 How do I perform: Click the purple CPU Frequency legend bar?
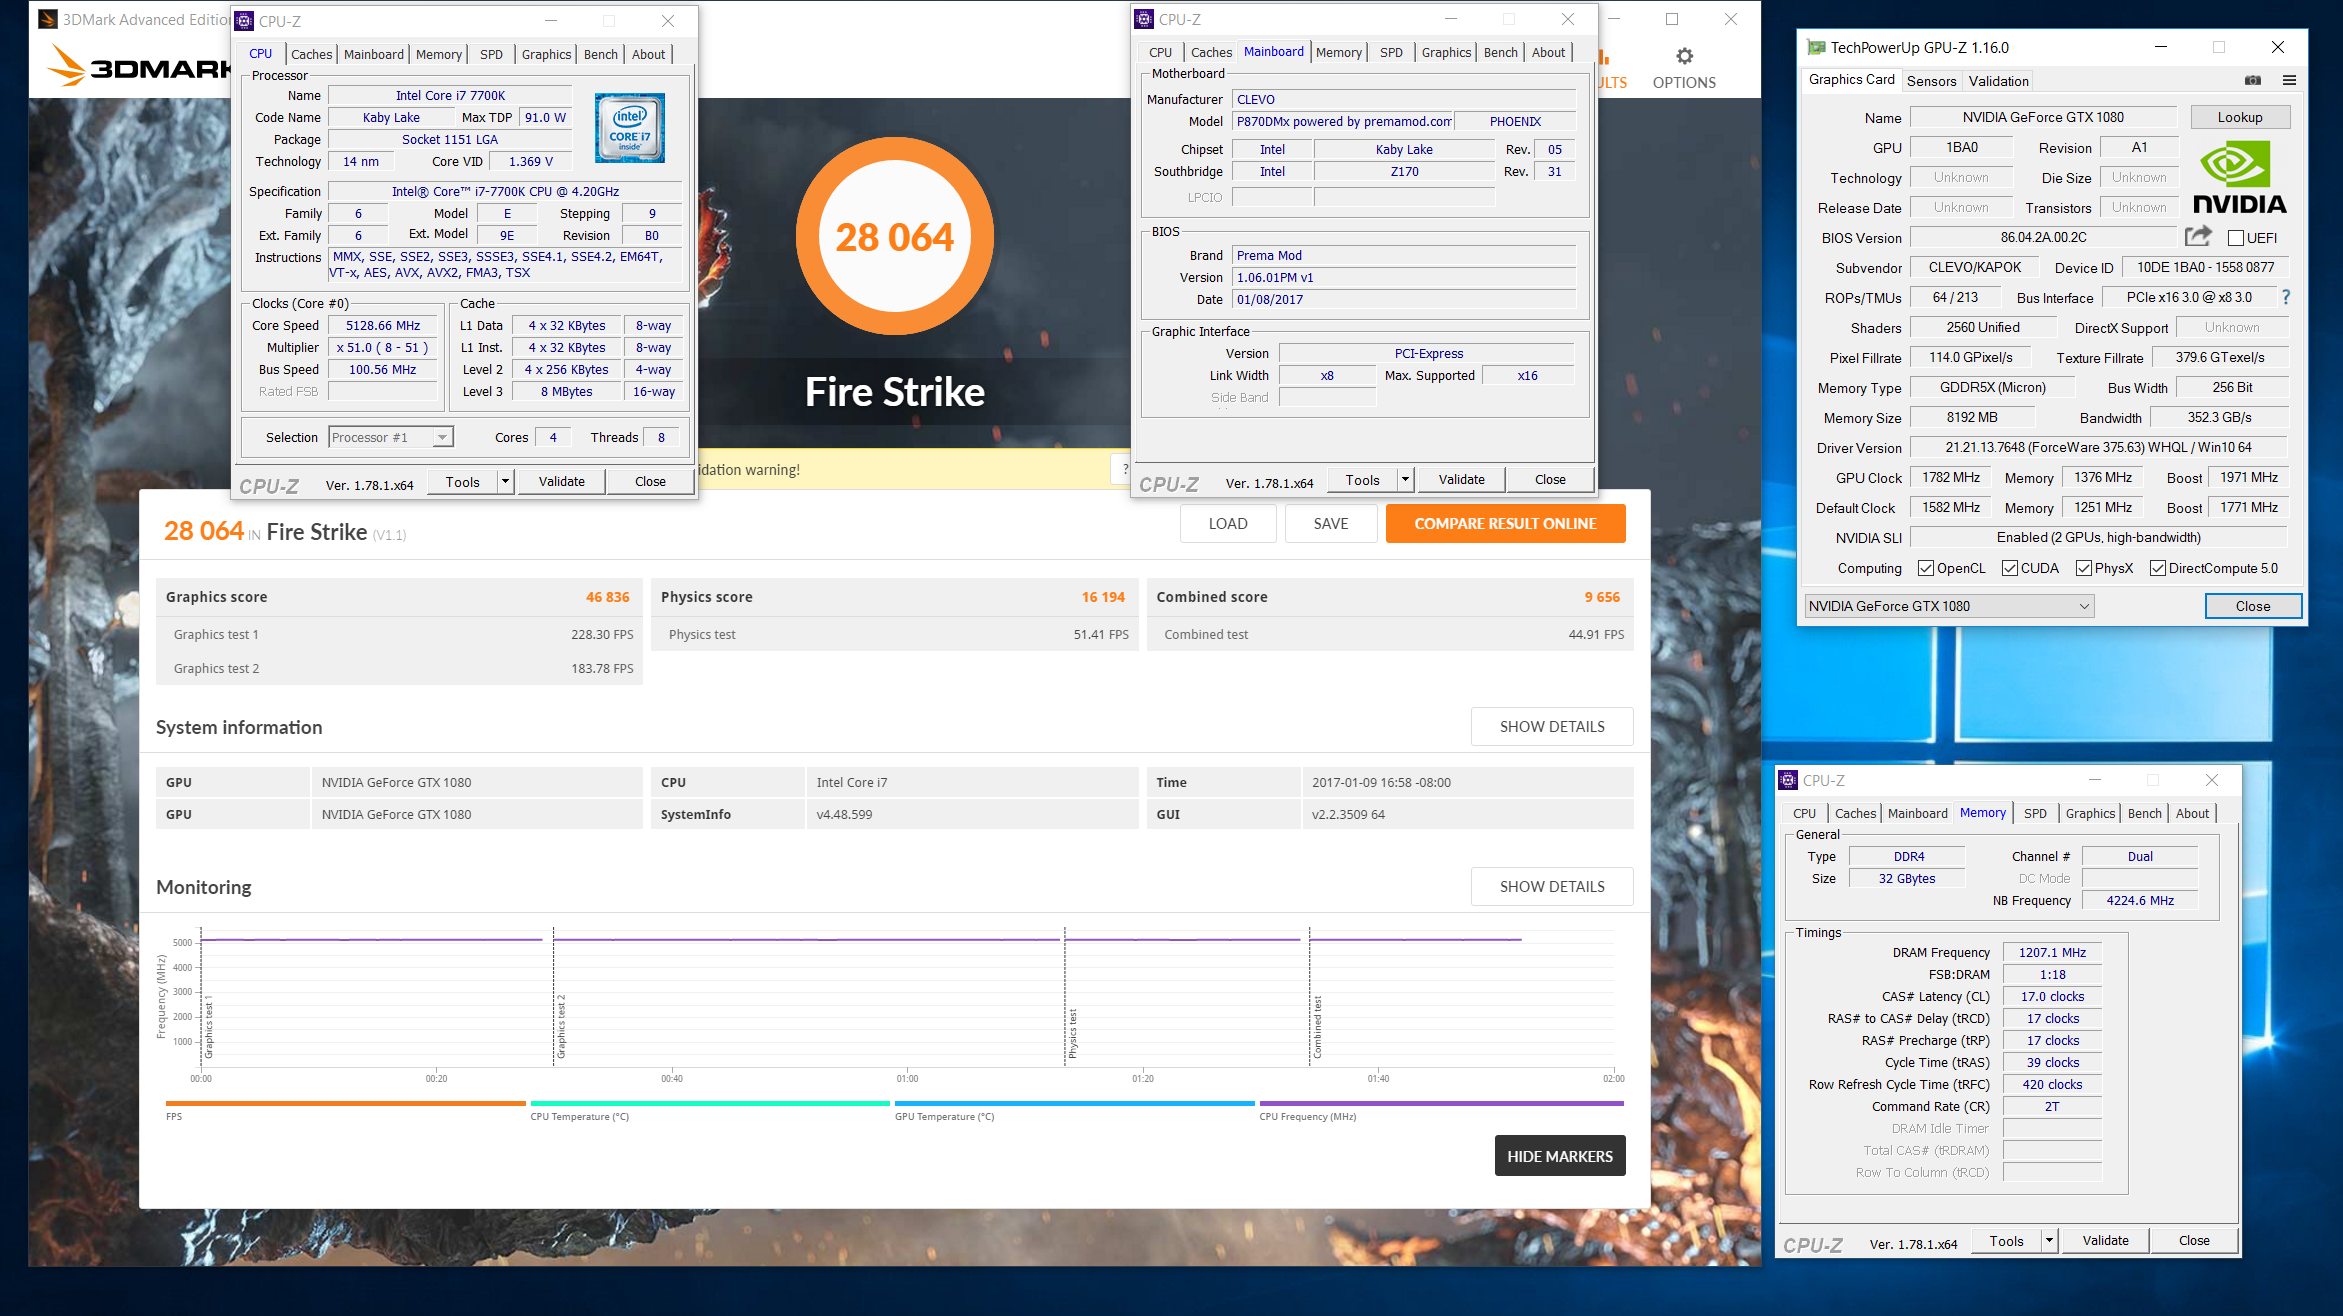(x=1441, y=1103)
